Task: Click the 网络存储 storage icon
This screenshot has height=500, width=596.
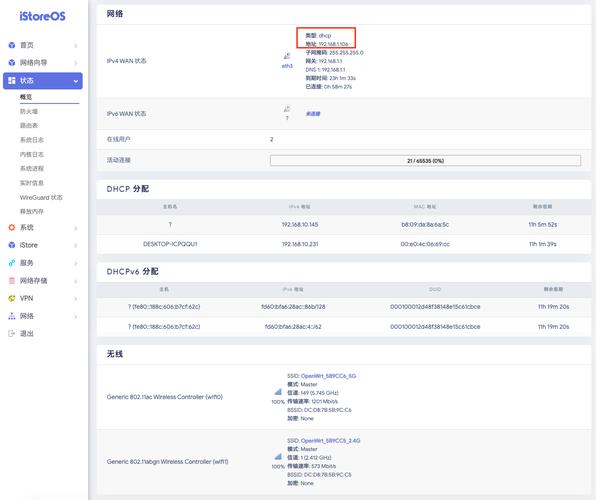Action: click(12, 281)
